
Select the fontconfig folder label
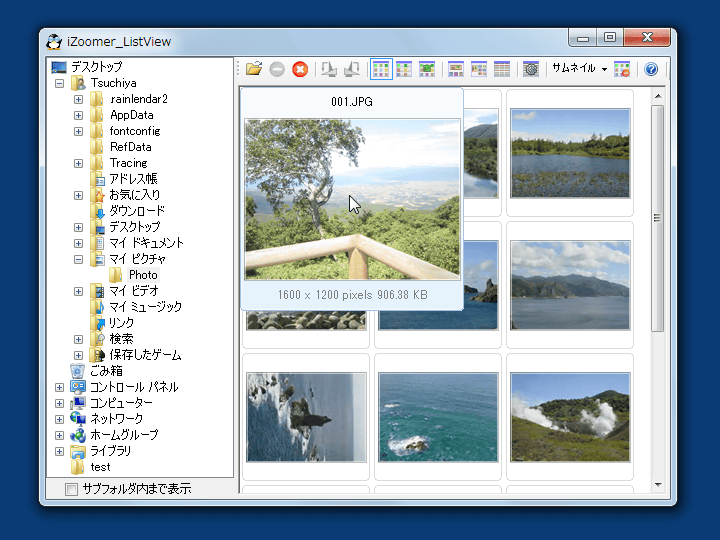click(135, 131)
